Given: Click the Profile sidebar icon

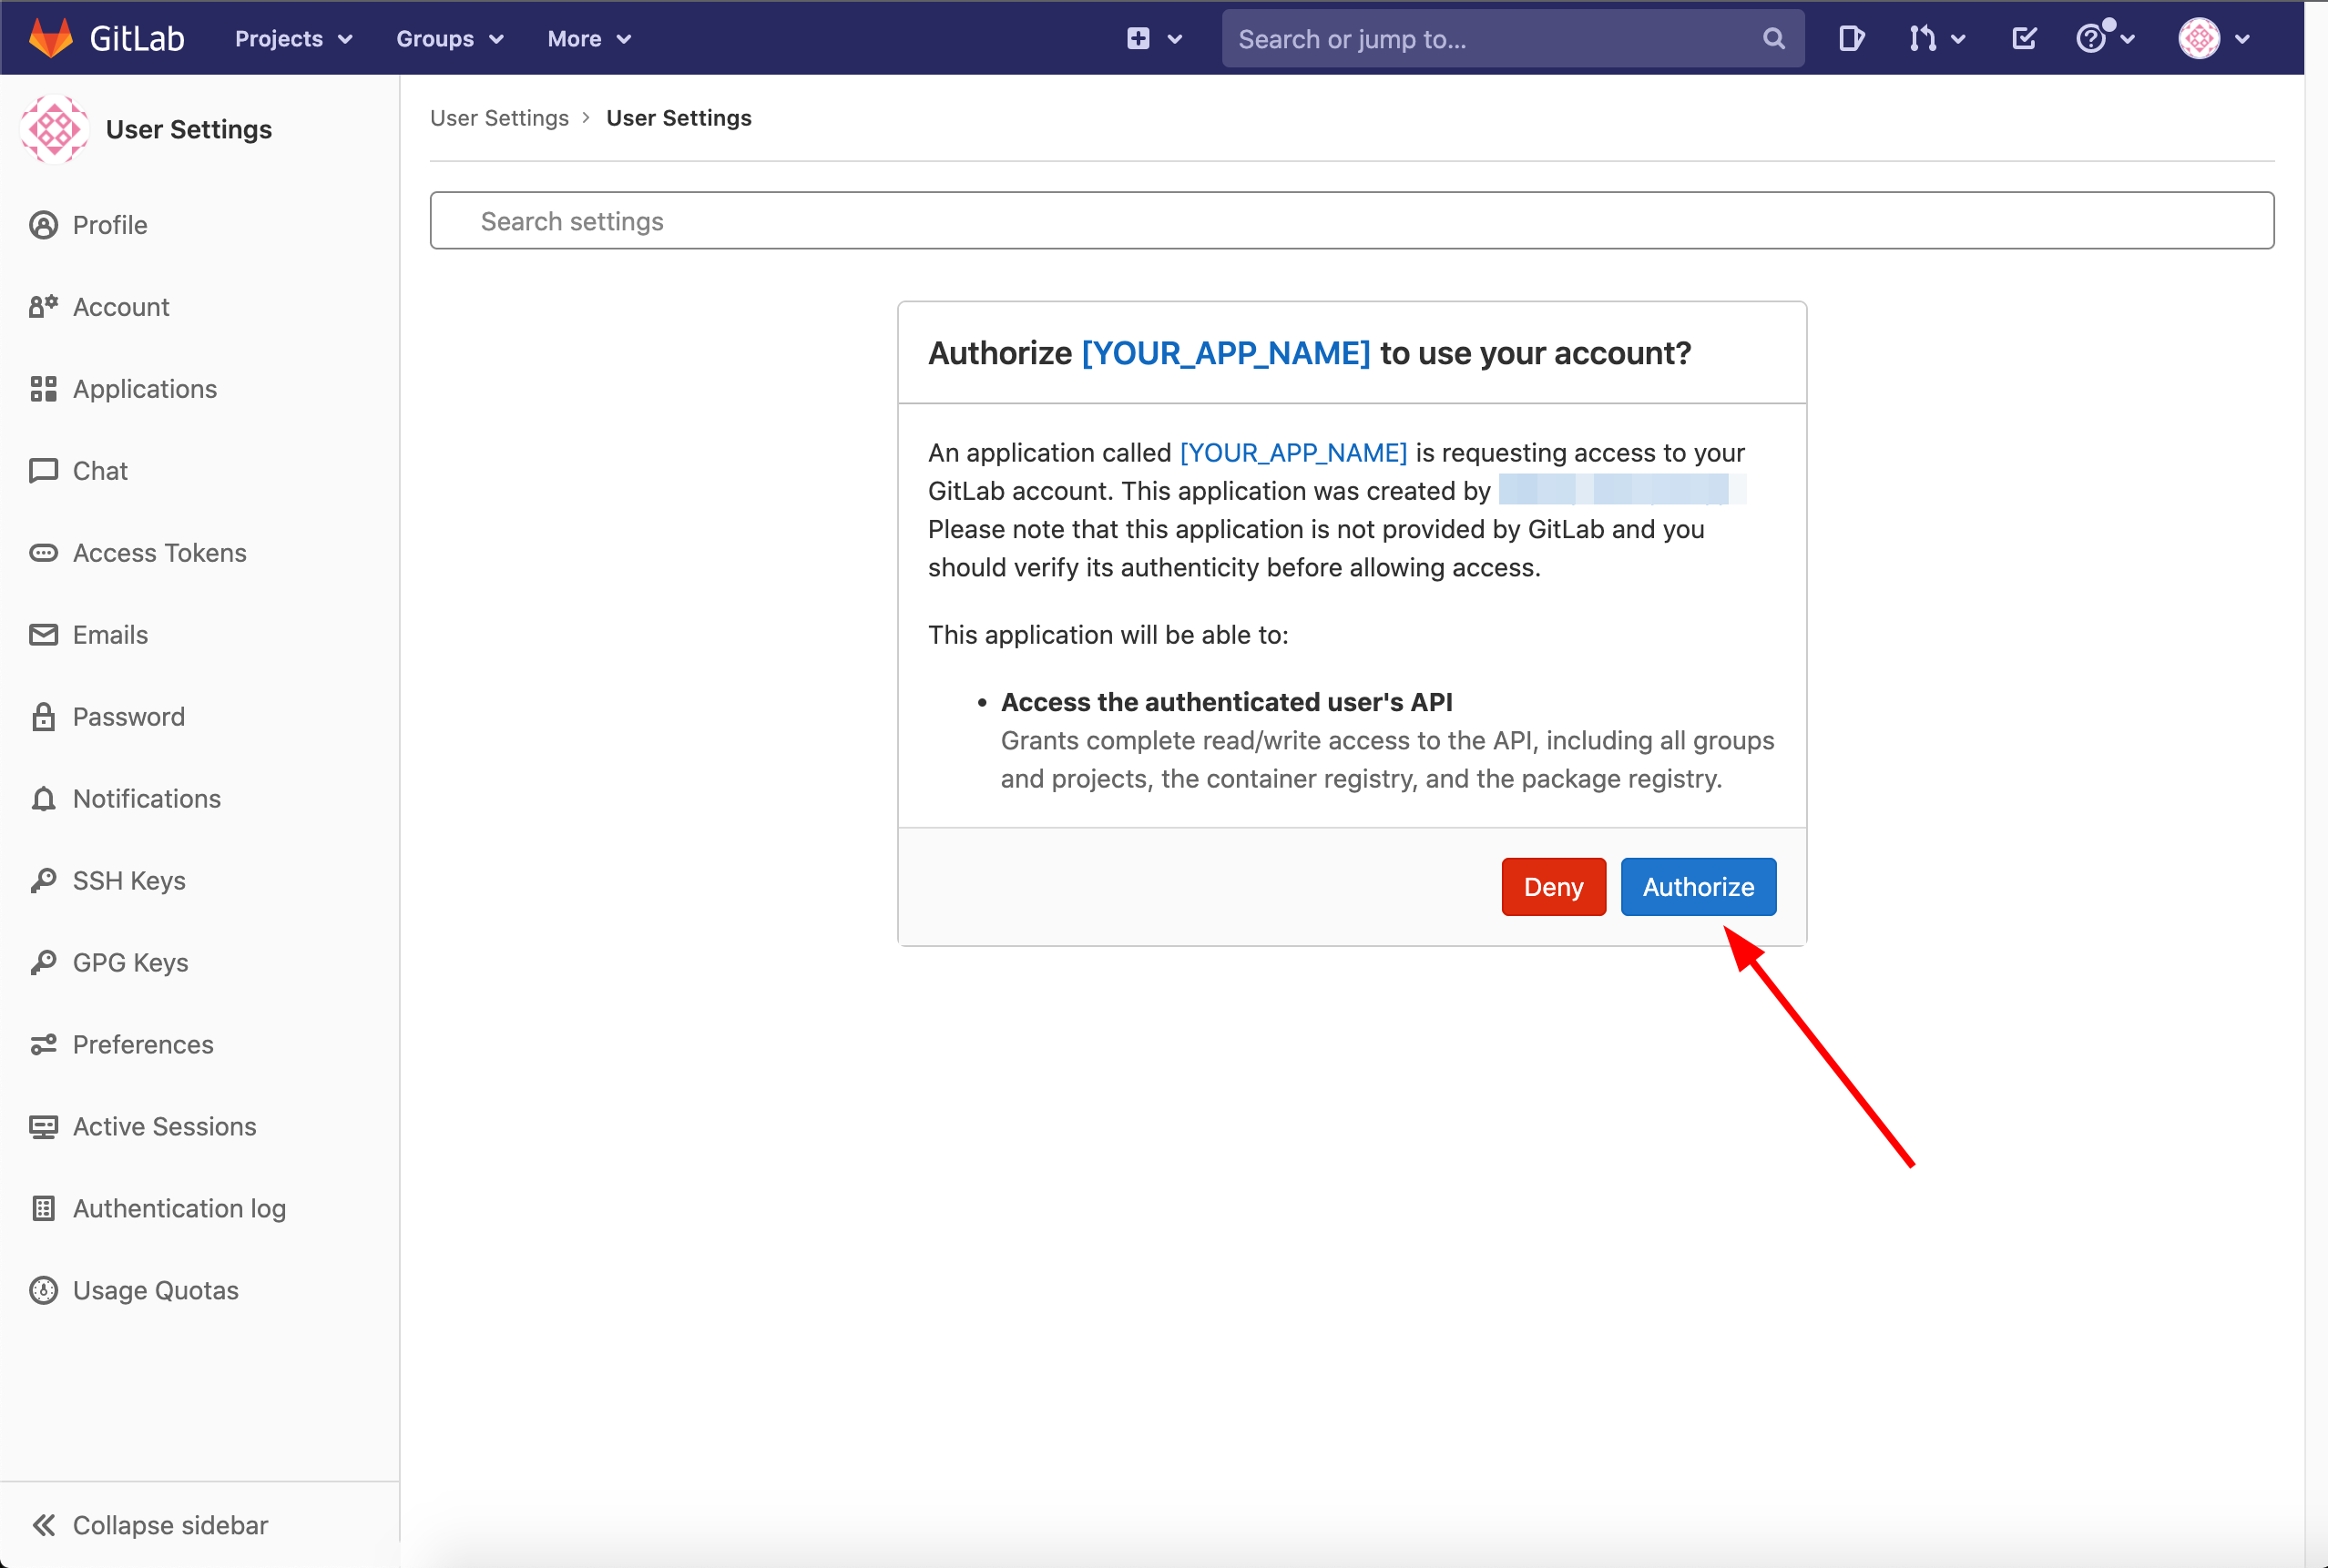Looking at the screenshot, I should [43, 225].
